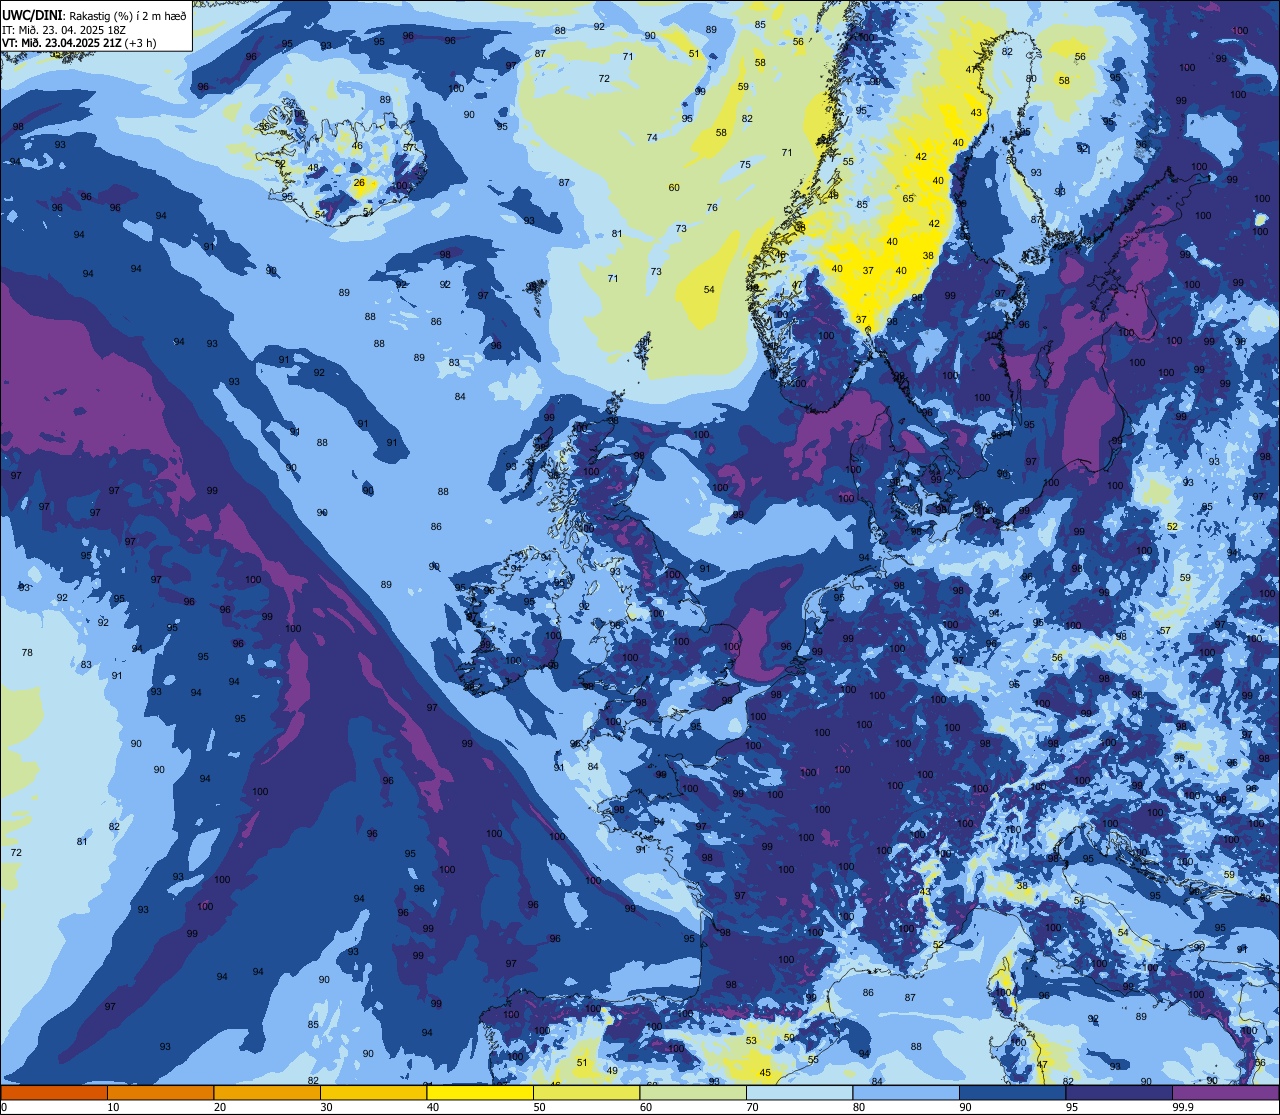The height and width of the screenshot is (1115, 1280).
Task: Click the '74' value in the Norwegian Sea
Action: [652, 137]
